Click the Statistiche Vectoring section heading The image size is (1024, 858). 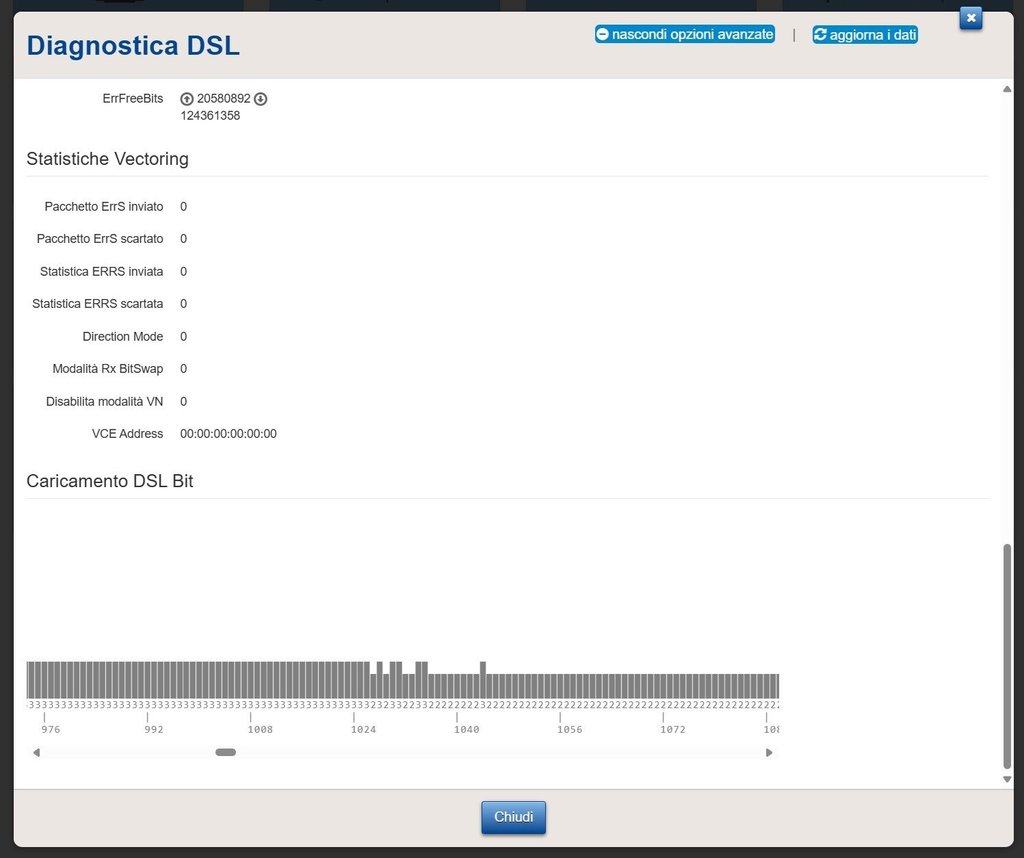pyautogui.click(x=107, y=159)
